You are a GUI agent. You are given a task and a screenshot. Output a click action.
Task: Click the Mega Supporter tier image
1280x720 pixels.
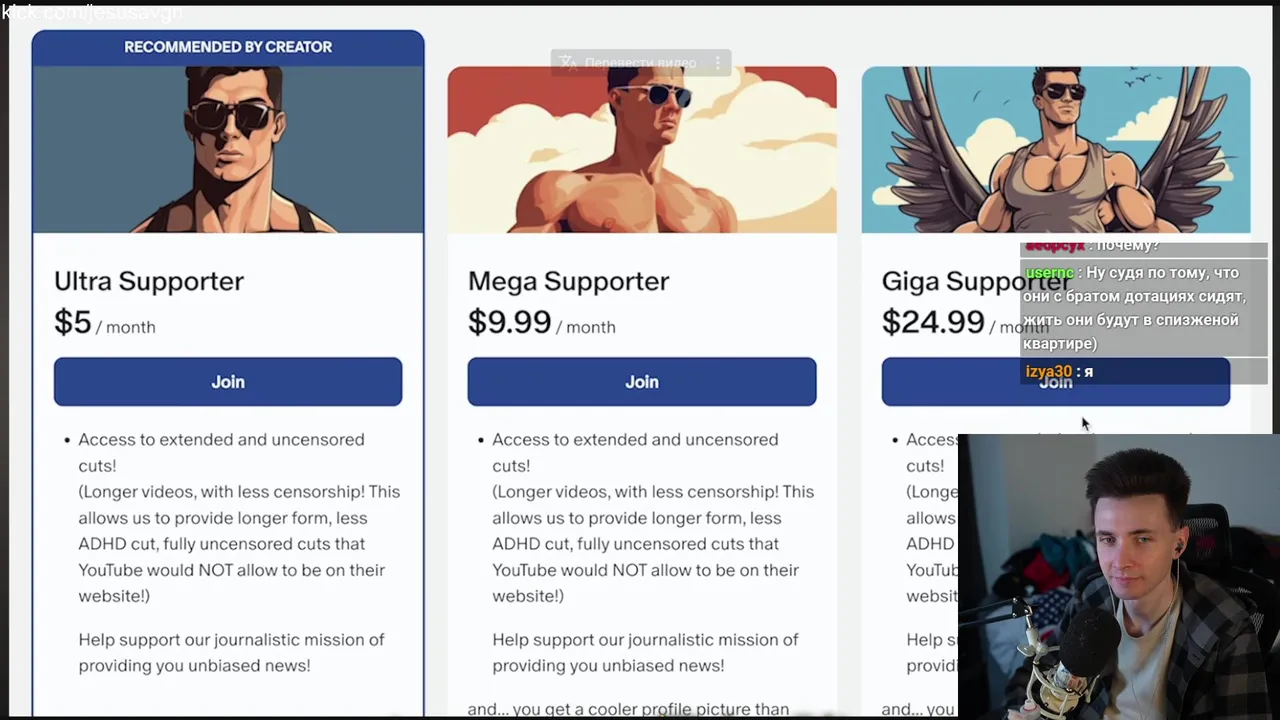tap(642, 150)
